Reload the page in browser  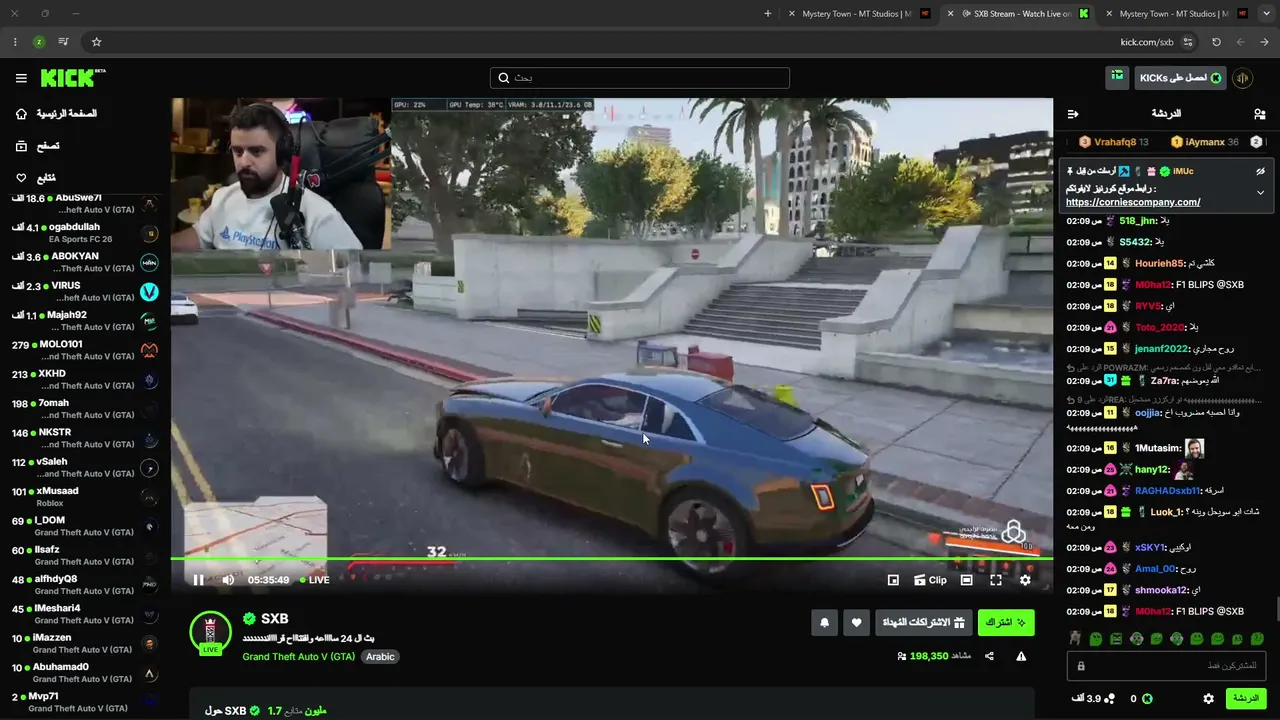point(1216,42)
